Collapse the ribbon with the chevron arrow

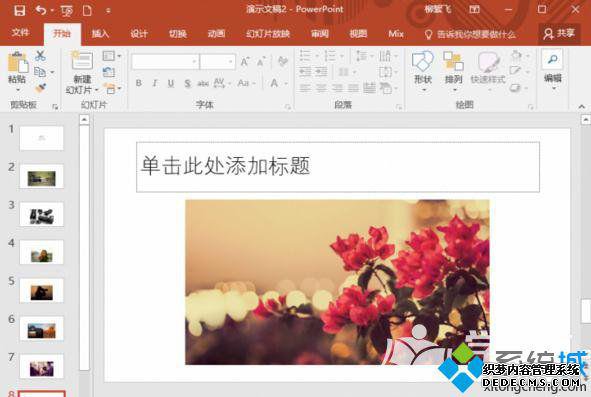click(x=582, y=107)
